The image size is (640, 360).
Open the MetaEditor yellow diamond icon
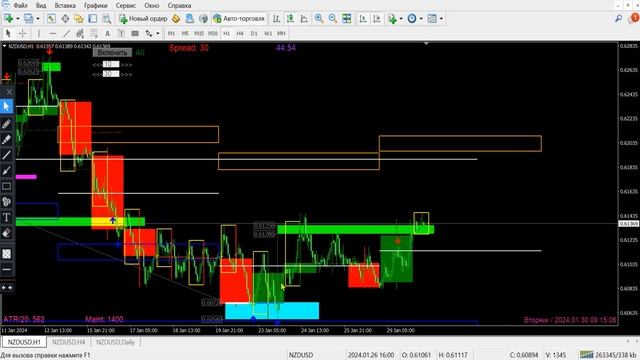tap(176, 18)
